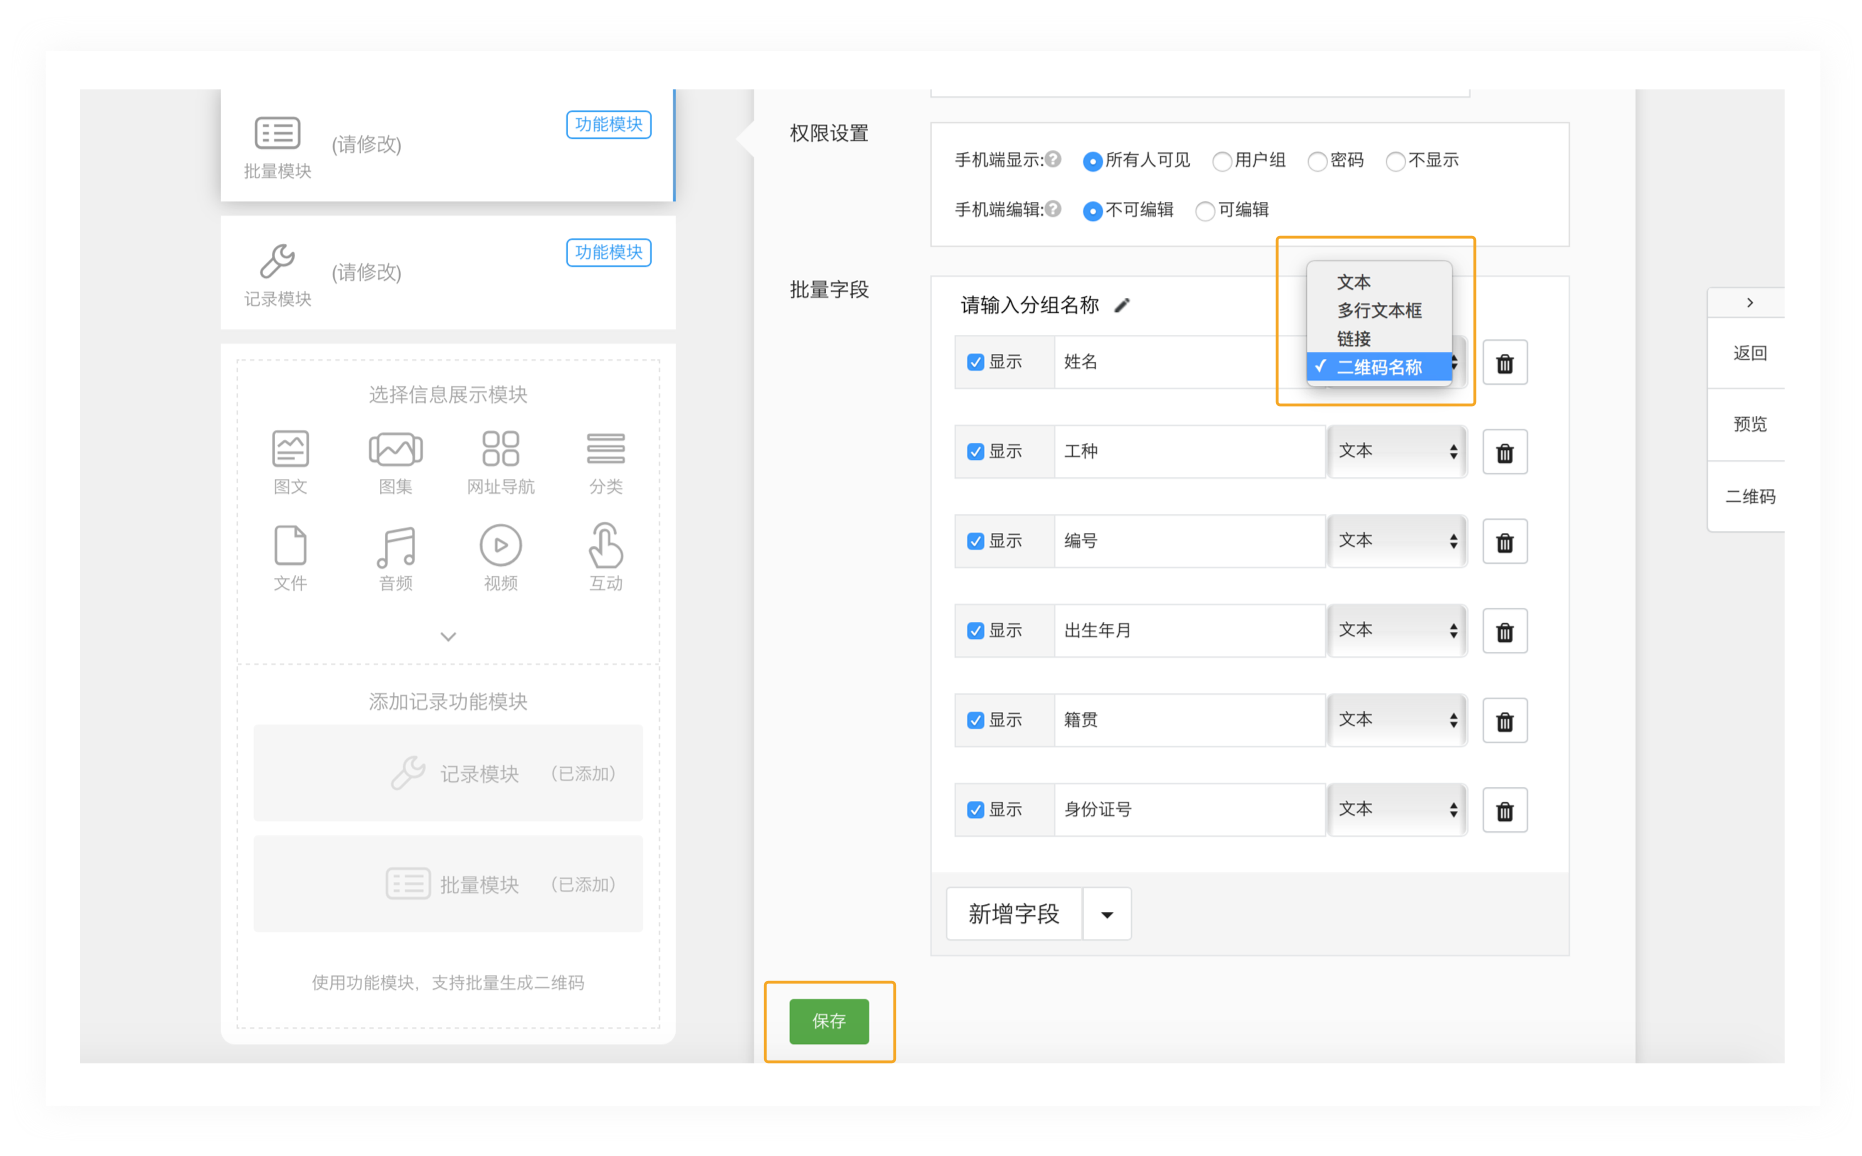This screenshot has height=1156, width=1862.
Task: Select the 视频 video module icon
Action: point(501,545)
